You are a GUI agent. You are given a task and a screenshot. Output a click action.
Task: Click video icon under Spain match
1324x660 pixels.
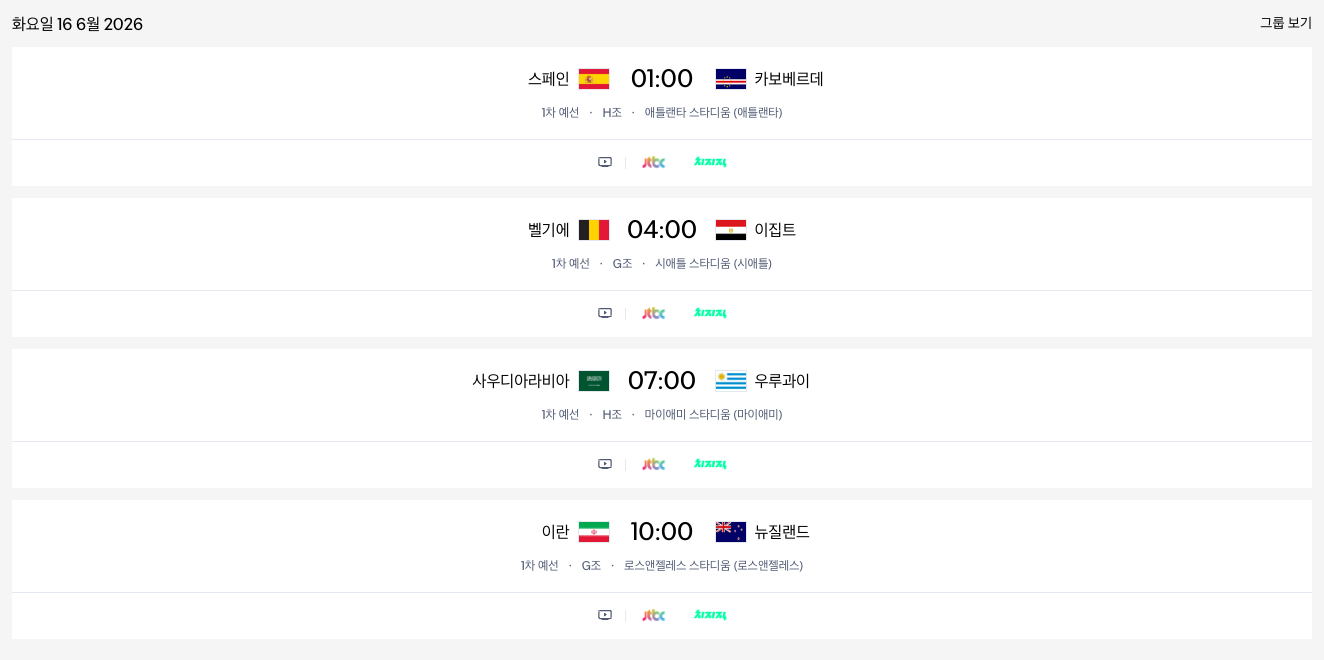point(605,162)
